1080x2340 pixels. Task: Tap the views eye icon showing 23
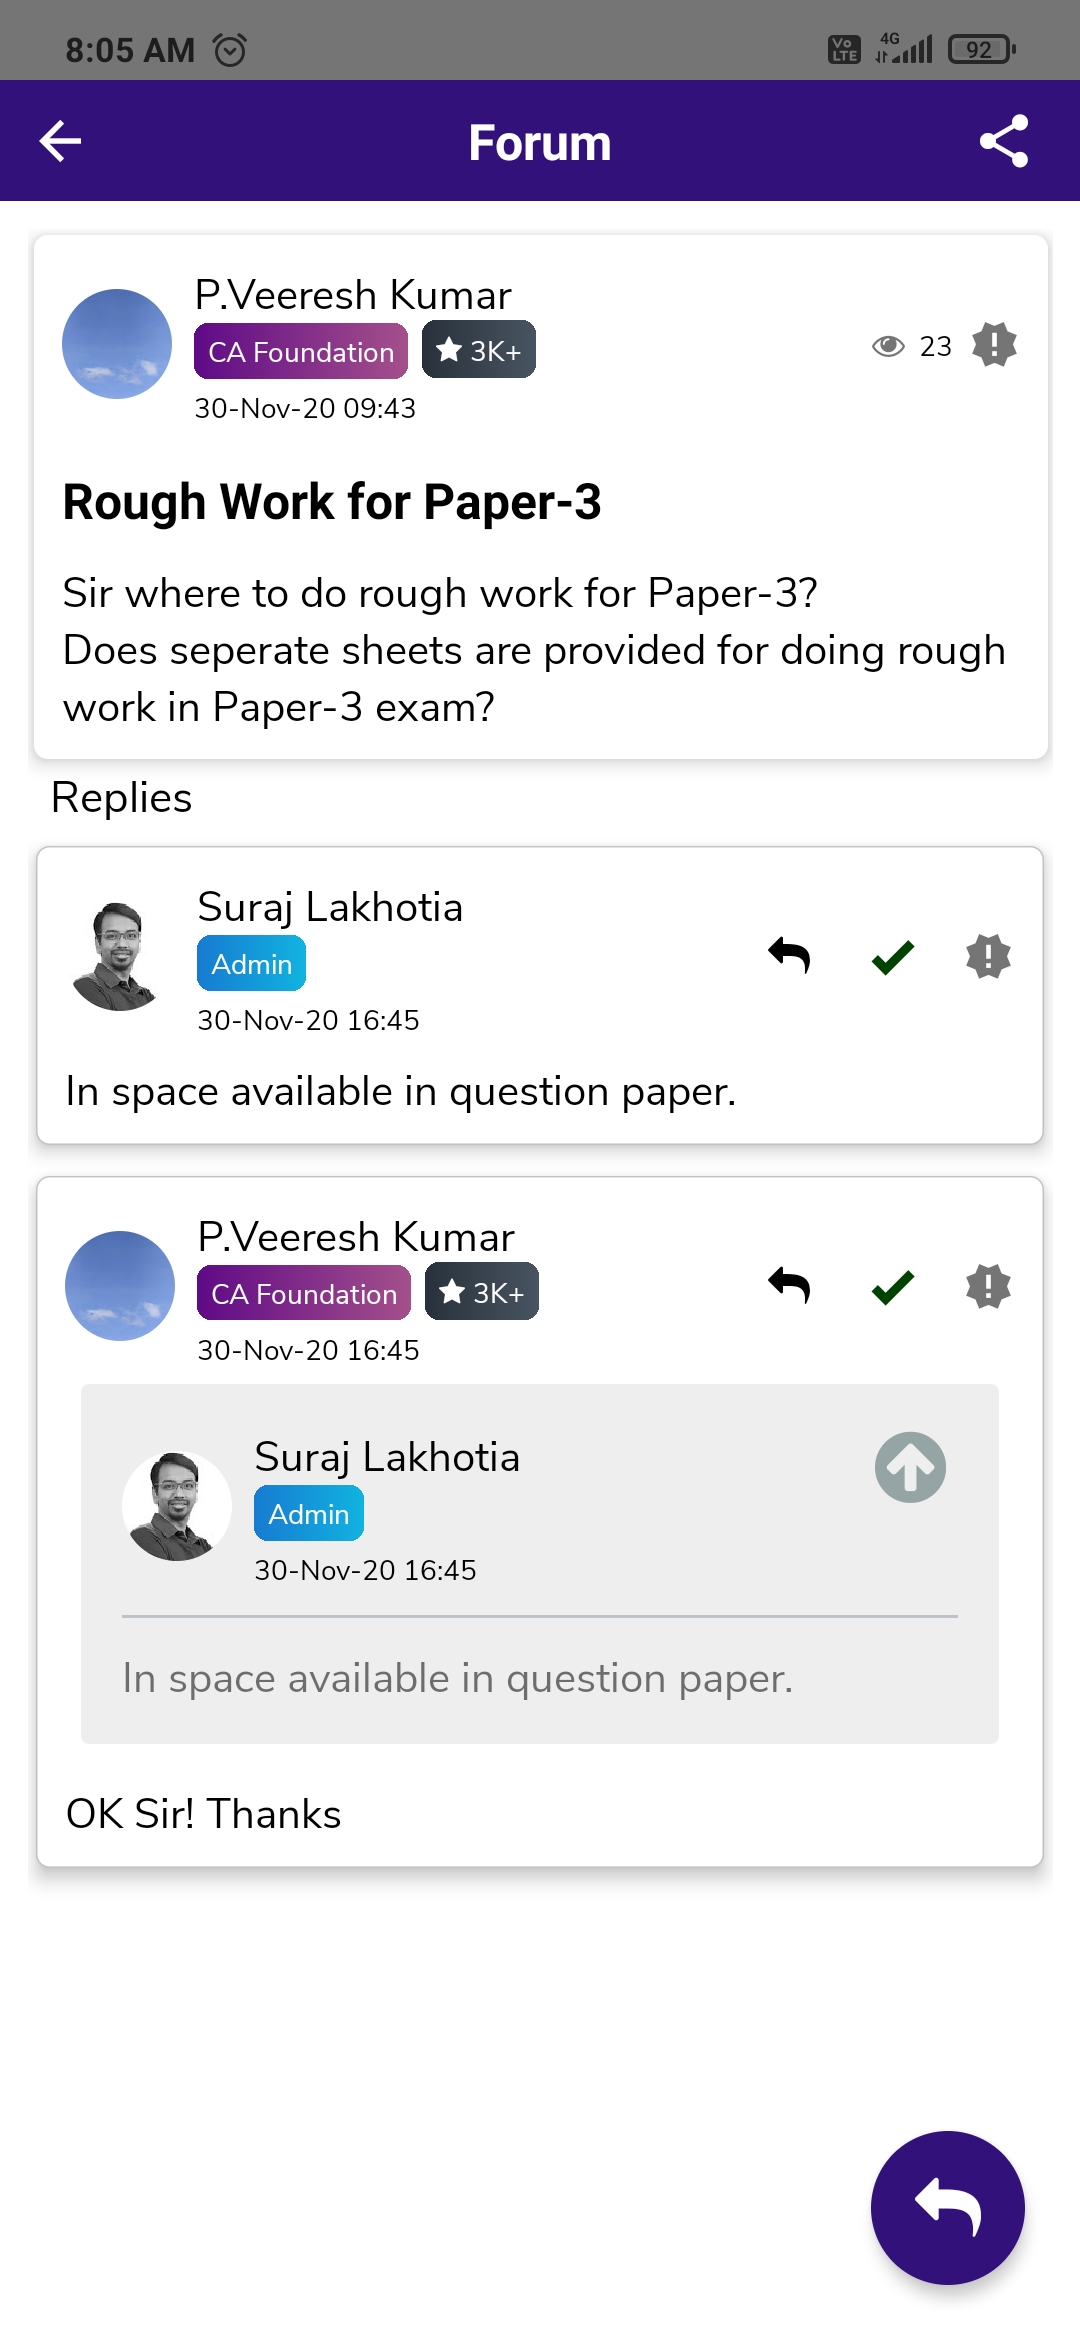888,346
